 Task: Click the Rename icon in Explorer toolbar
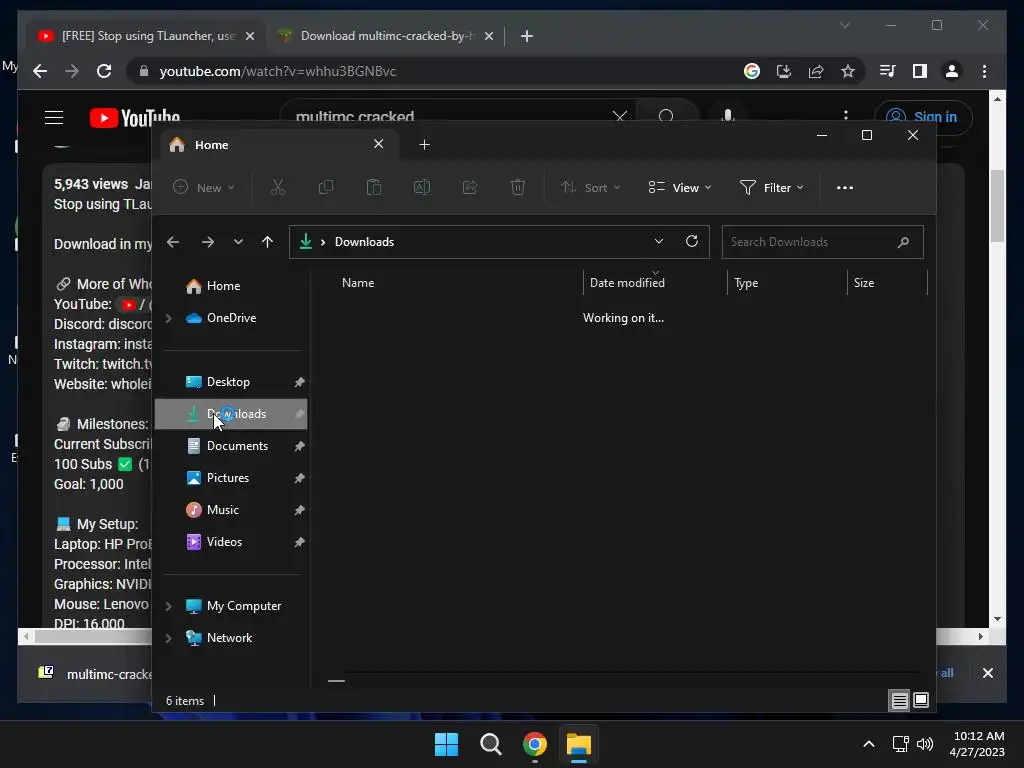422,187
